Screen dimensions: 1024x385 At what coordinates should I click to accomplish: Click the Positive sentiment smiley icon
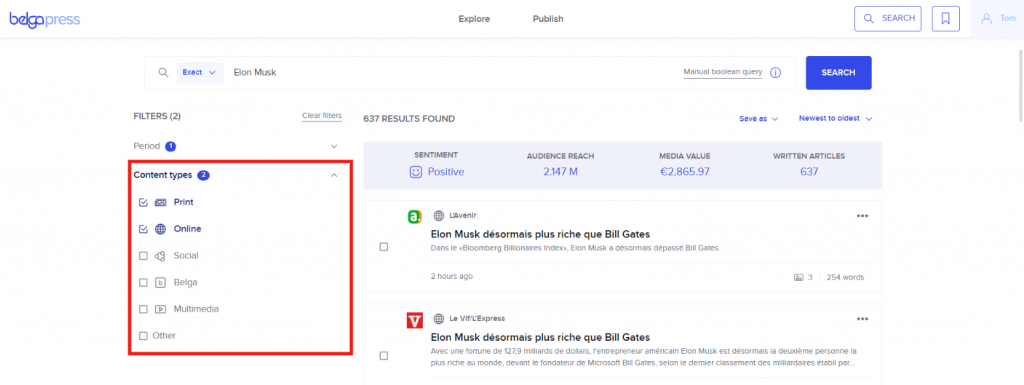415,172
